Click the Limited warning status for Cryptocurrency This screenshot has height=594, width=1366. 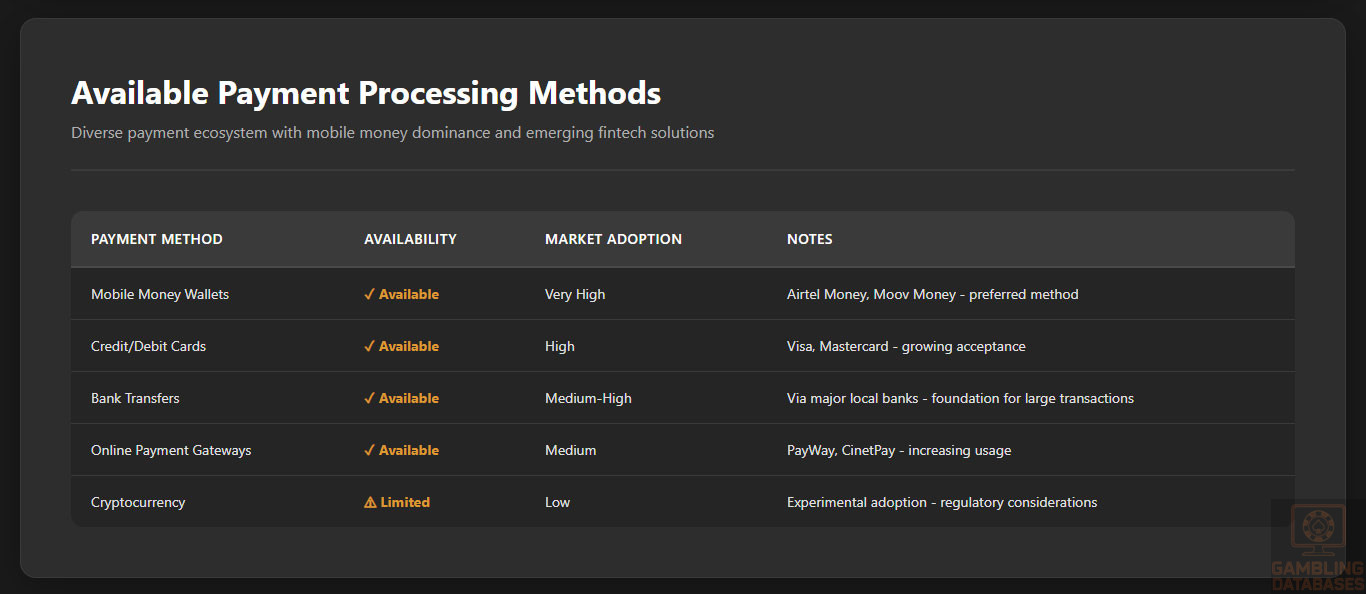[397, 502]
